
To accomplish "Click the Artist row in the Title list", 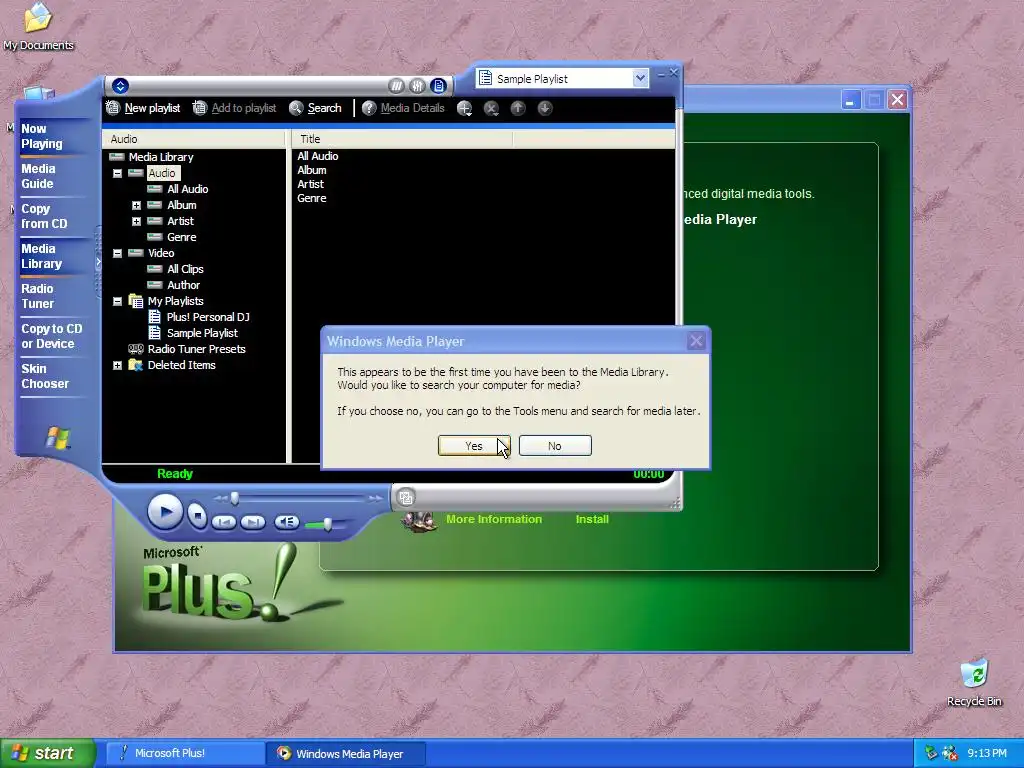I will 310,184.
